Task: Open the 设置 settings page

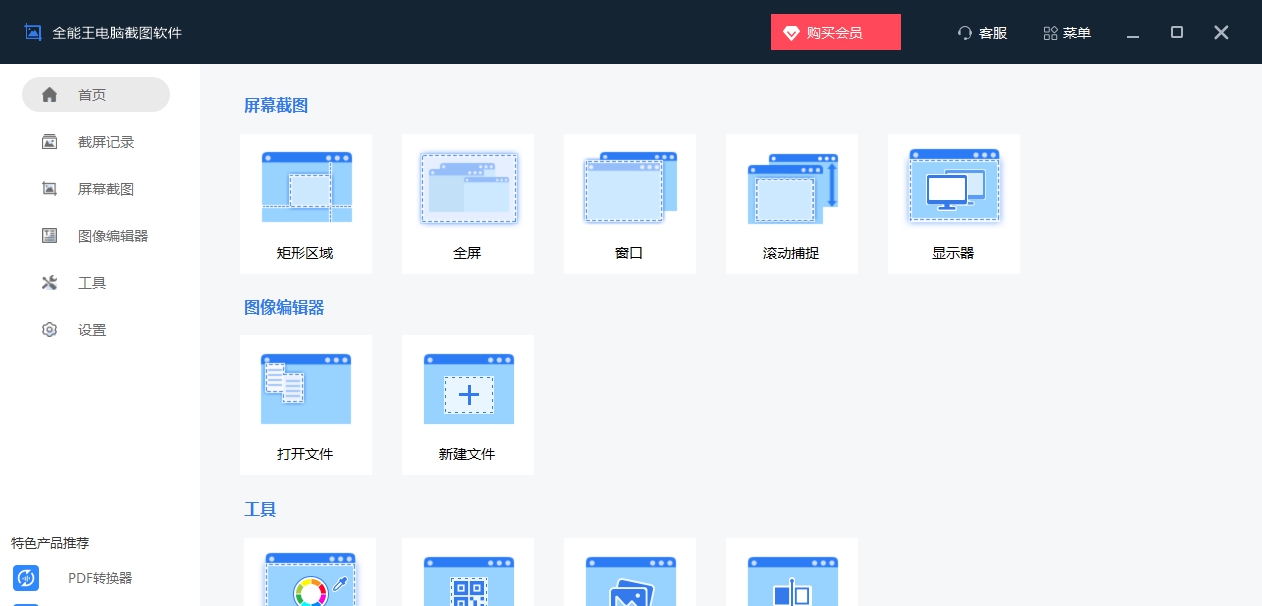Action: [x=95, y=329]
